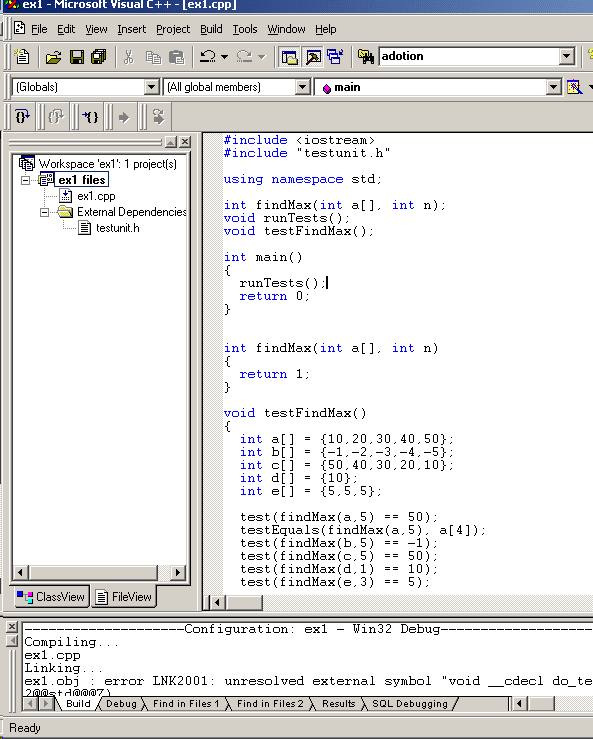
Task: Click the Save All stacked disks icon
Action: [99, 57]
